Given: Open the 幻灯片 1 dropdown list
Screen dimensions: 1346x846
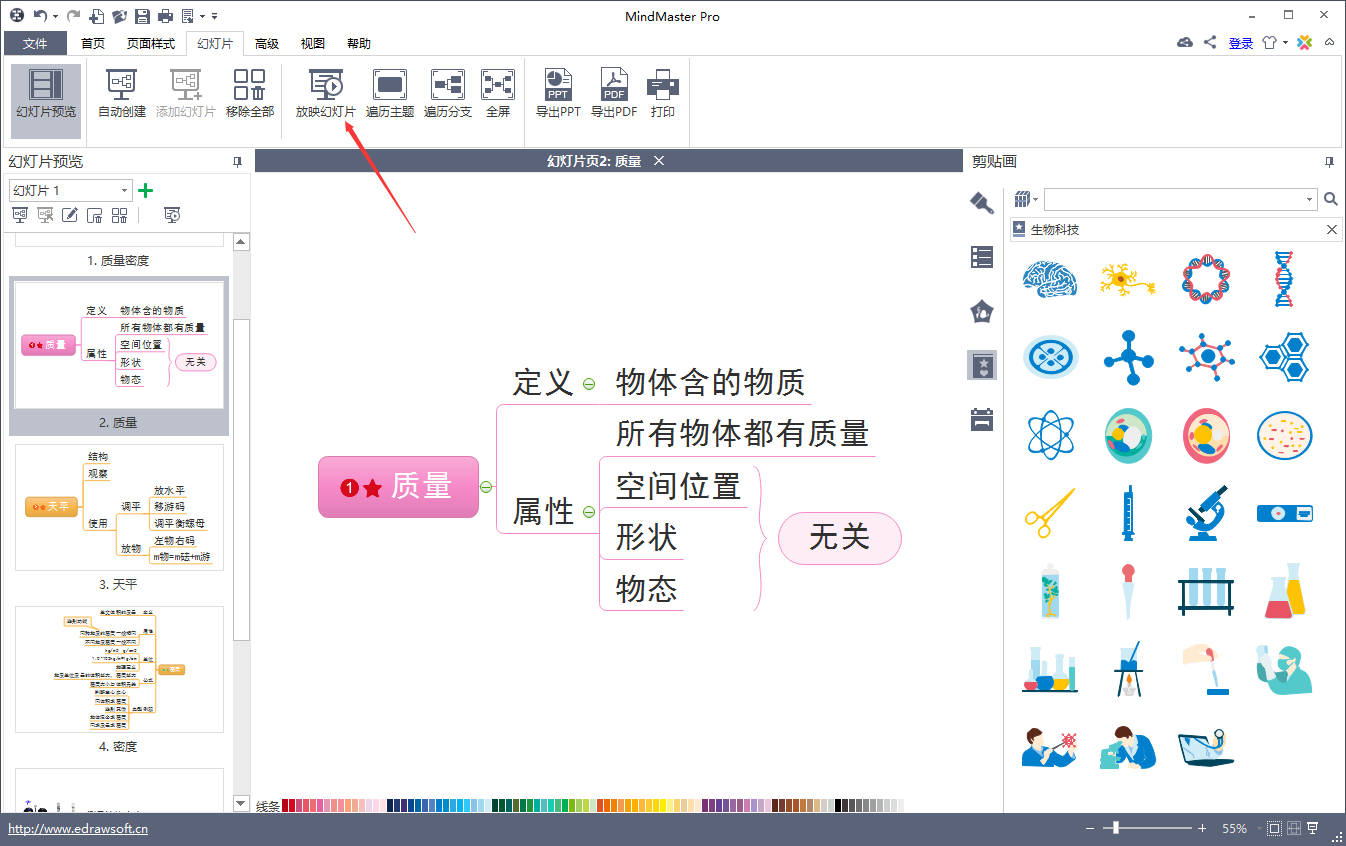Looking at the screenshot, I should click(125, 190).
